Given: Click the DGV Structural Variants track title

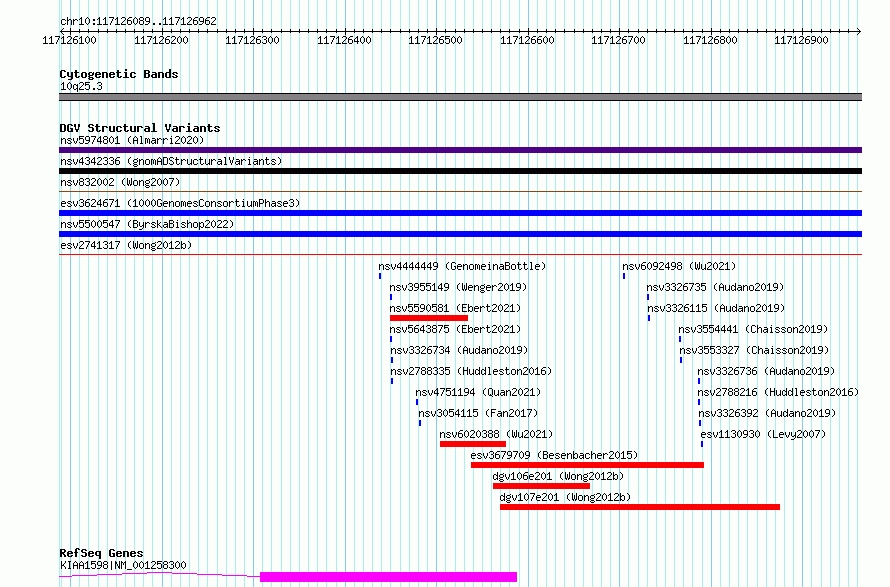Looking at the screenshot, I should 140,128.
